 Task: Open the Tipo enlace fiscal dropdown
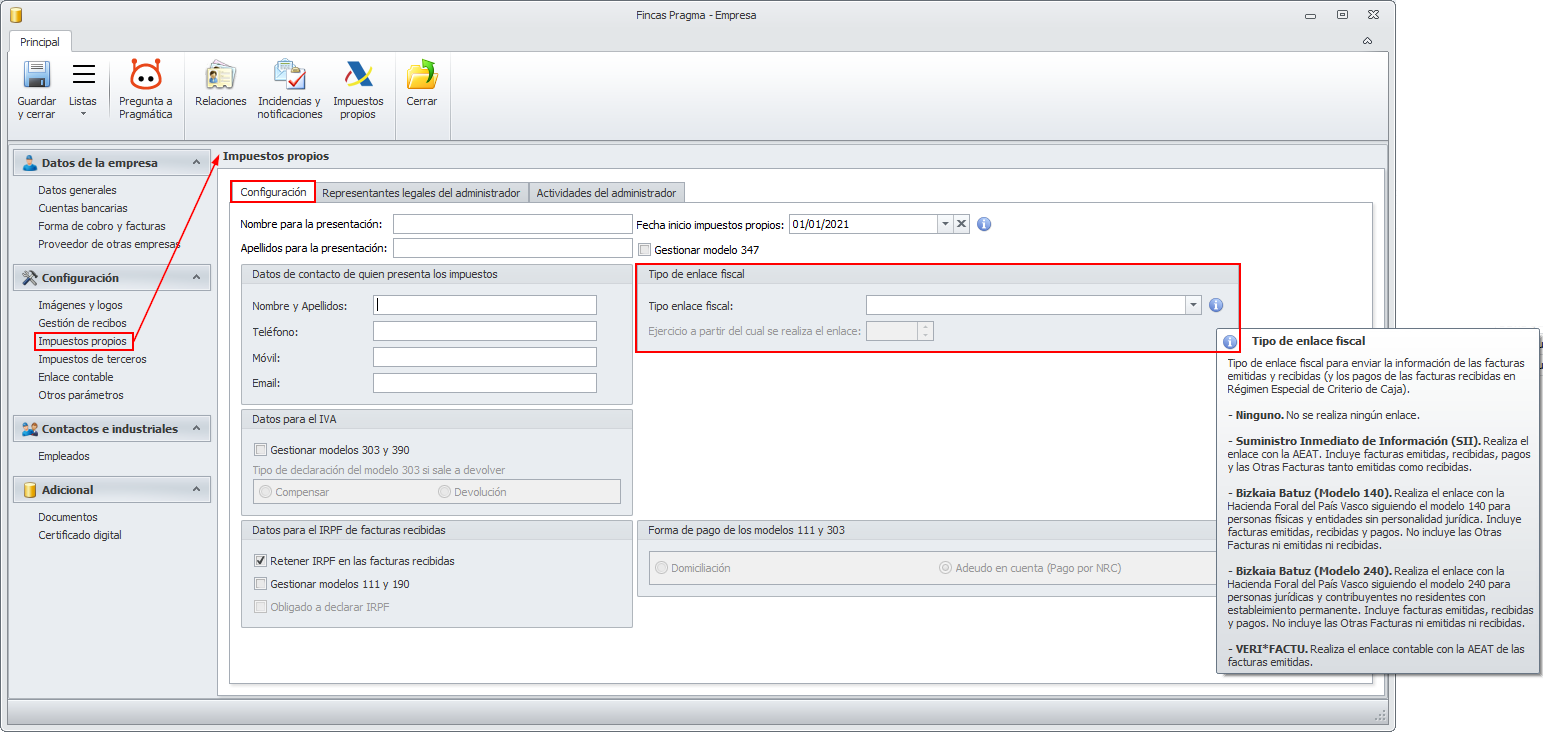(1192, 305)
